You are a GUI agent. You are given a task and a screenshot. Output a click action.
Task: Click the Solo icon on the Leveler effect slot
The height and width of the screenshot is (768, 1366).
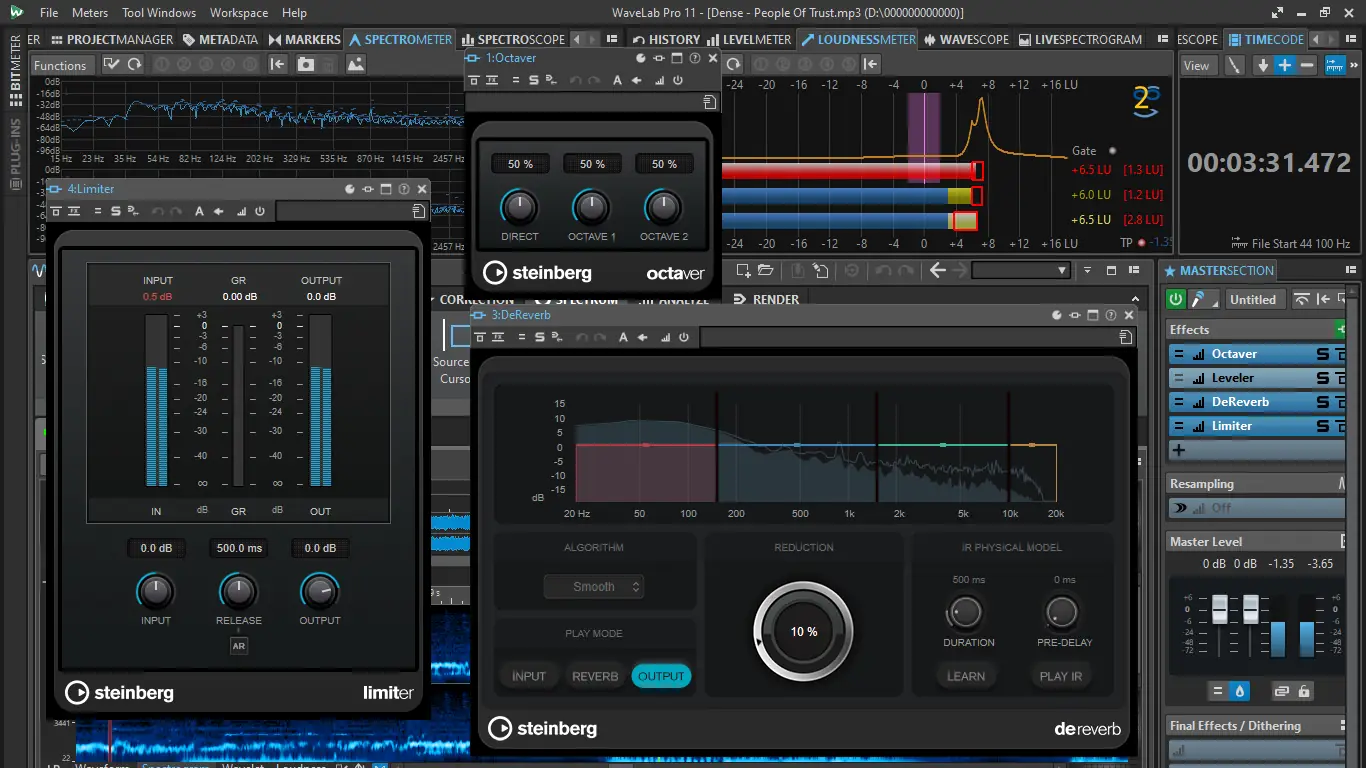pos(1322,378)
